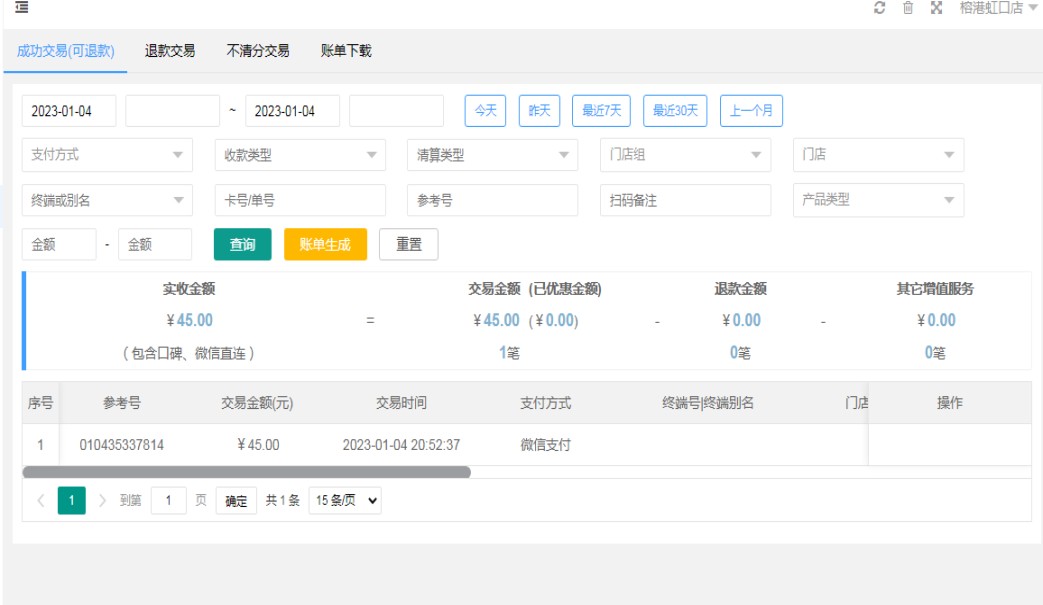This screenshot has height=605, width=1043.
Task: Open the 账单下载 tab
Action: point(346,51)
